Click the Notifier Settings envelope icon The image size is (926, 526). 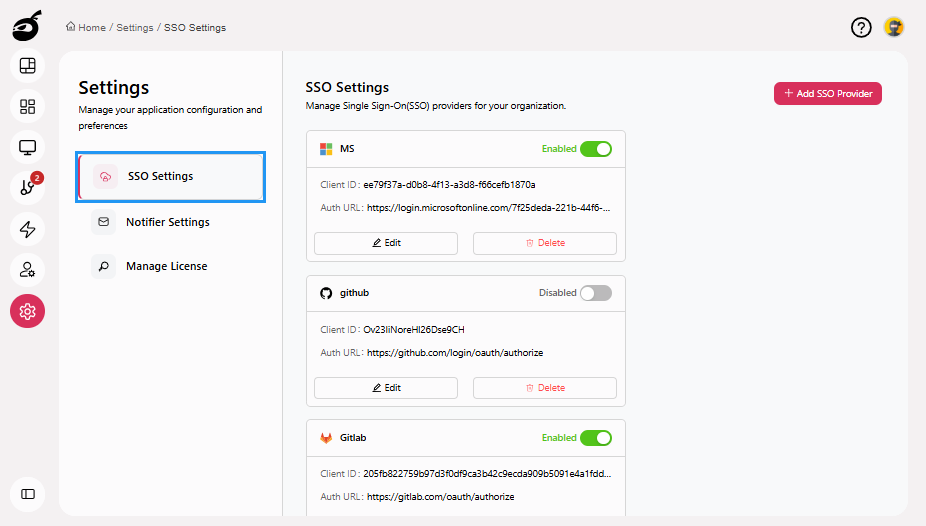pyautogui.click(x=103, y=222)
